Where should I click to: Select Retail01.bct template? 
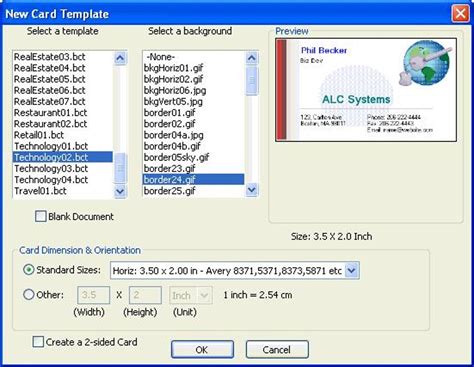click(x=63, y=135)
